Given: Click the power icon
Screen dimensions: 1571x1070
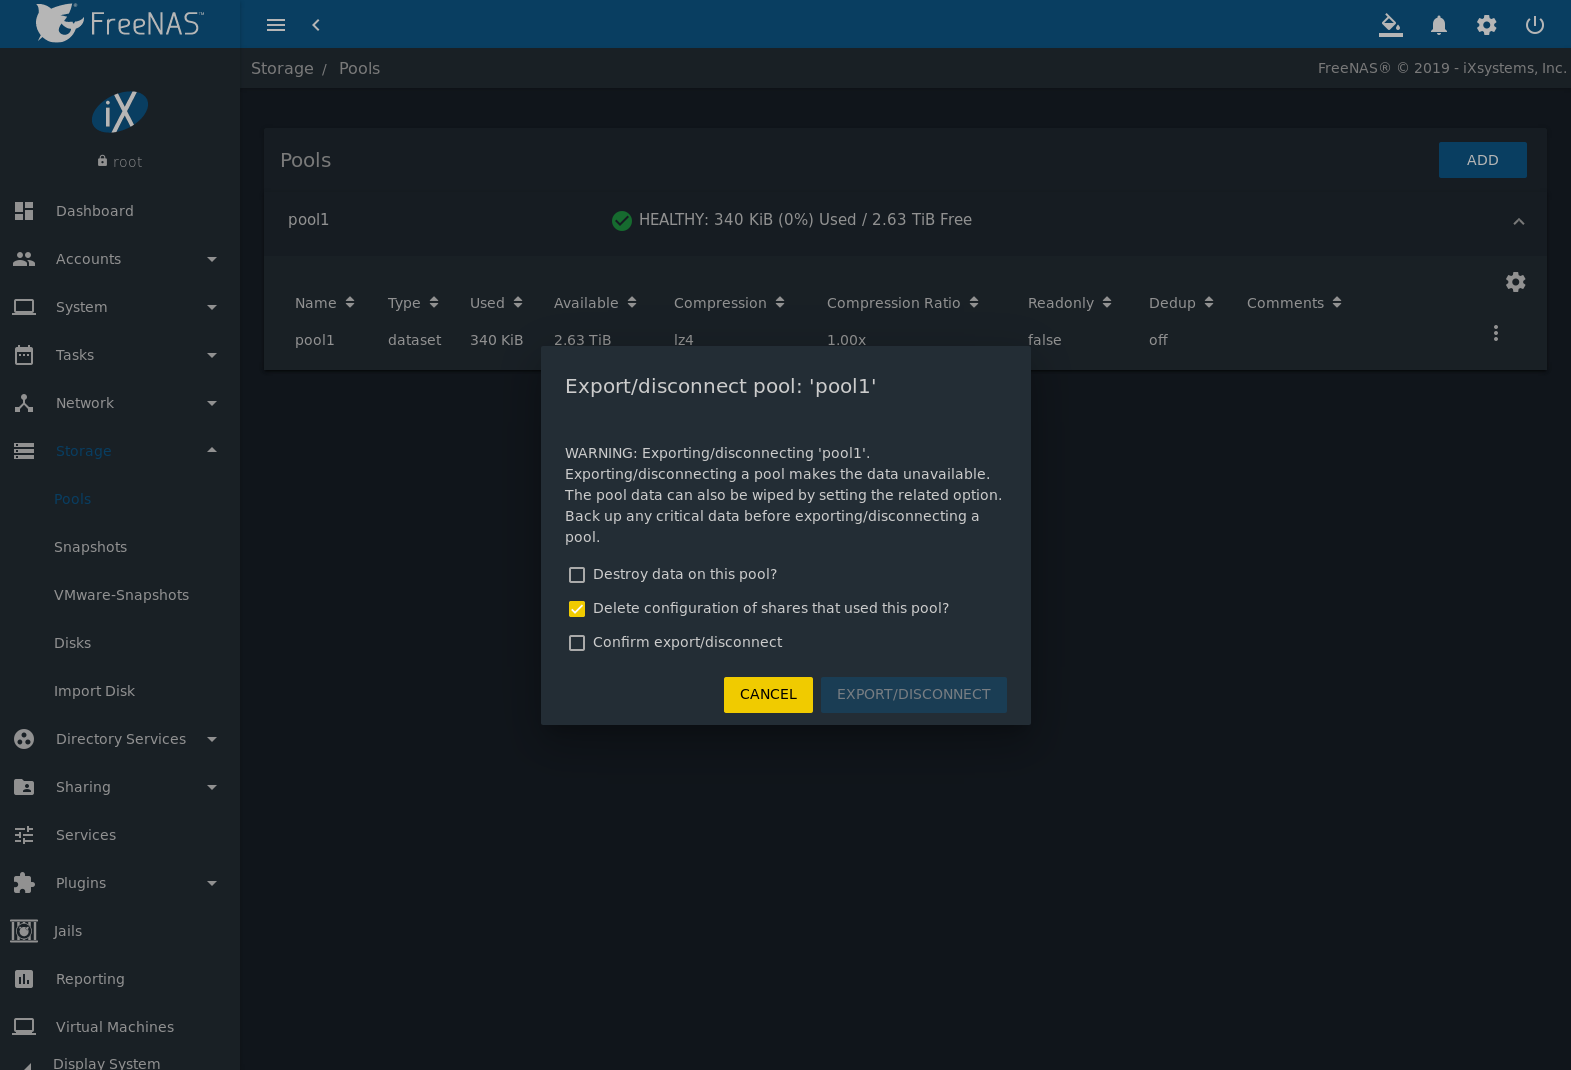Looking at the screenshot, I should (1535, 25).
